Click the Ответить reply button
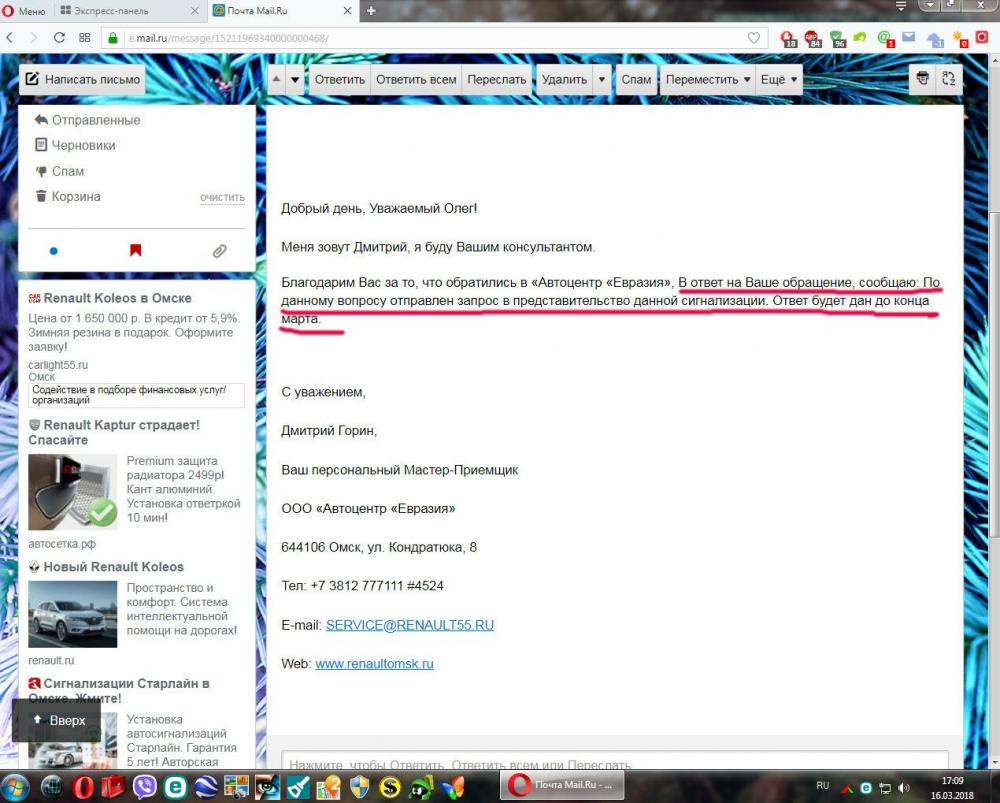 340,80
